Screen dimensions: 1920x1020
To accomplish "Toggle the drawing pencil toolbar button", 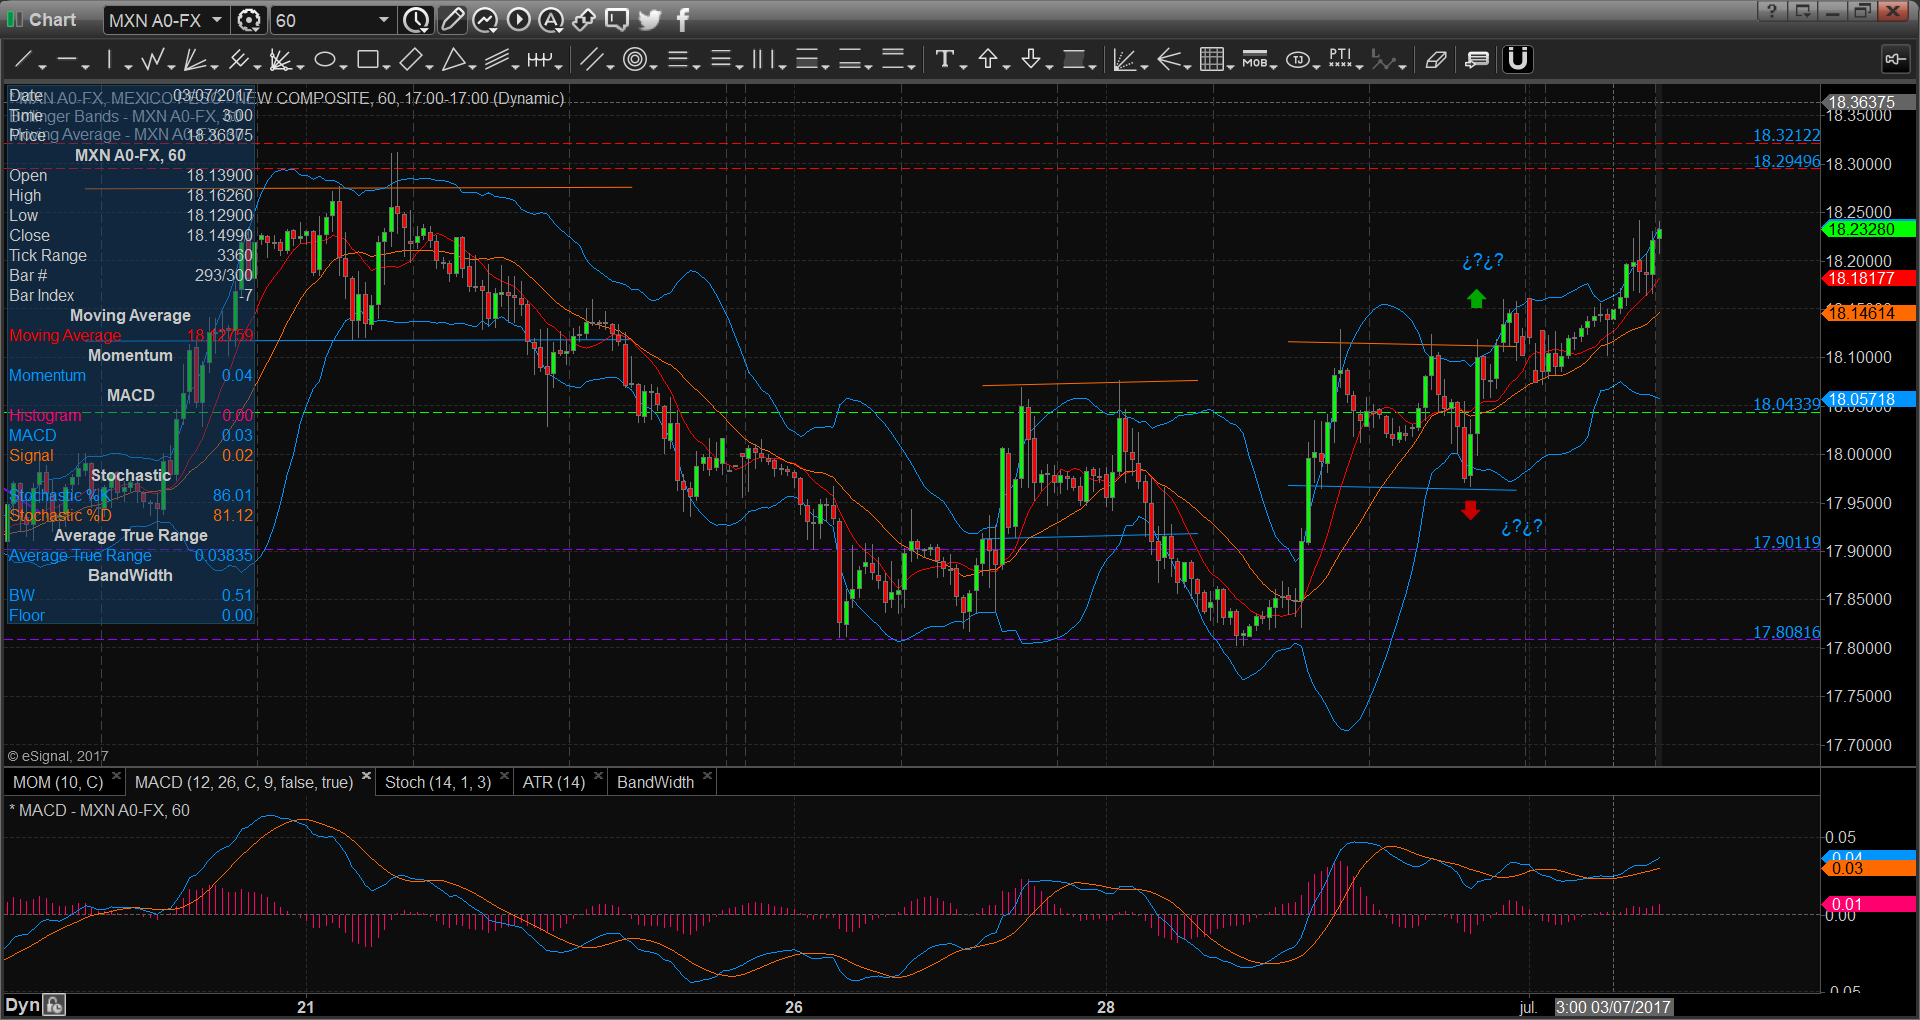I will [x=452, y=20].
